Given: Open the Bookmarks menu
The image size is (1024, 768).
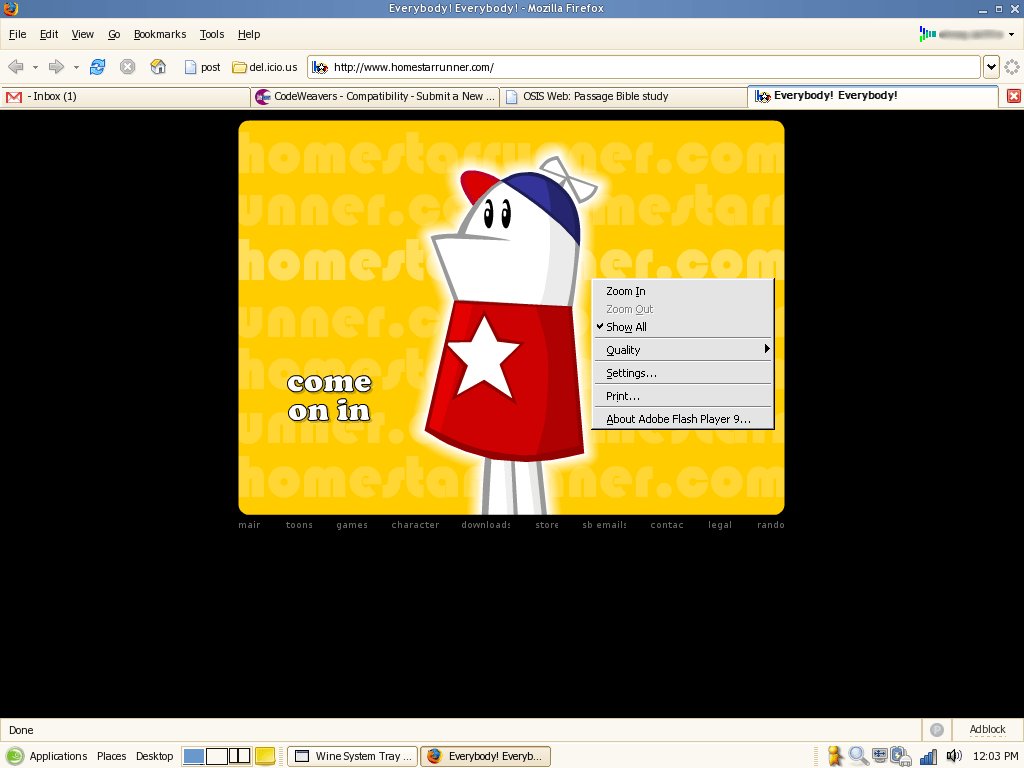Looking at the screenshot, I should click(160, 35).
